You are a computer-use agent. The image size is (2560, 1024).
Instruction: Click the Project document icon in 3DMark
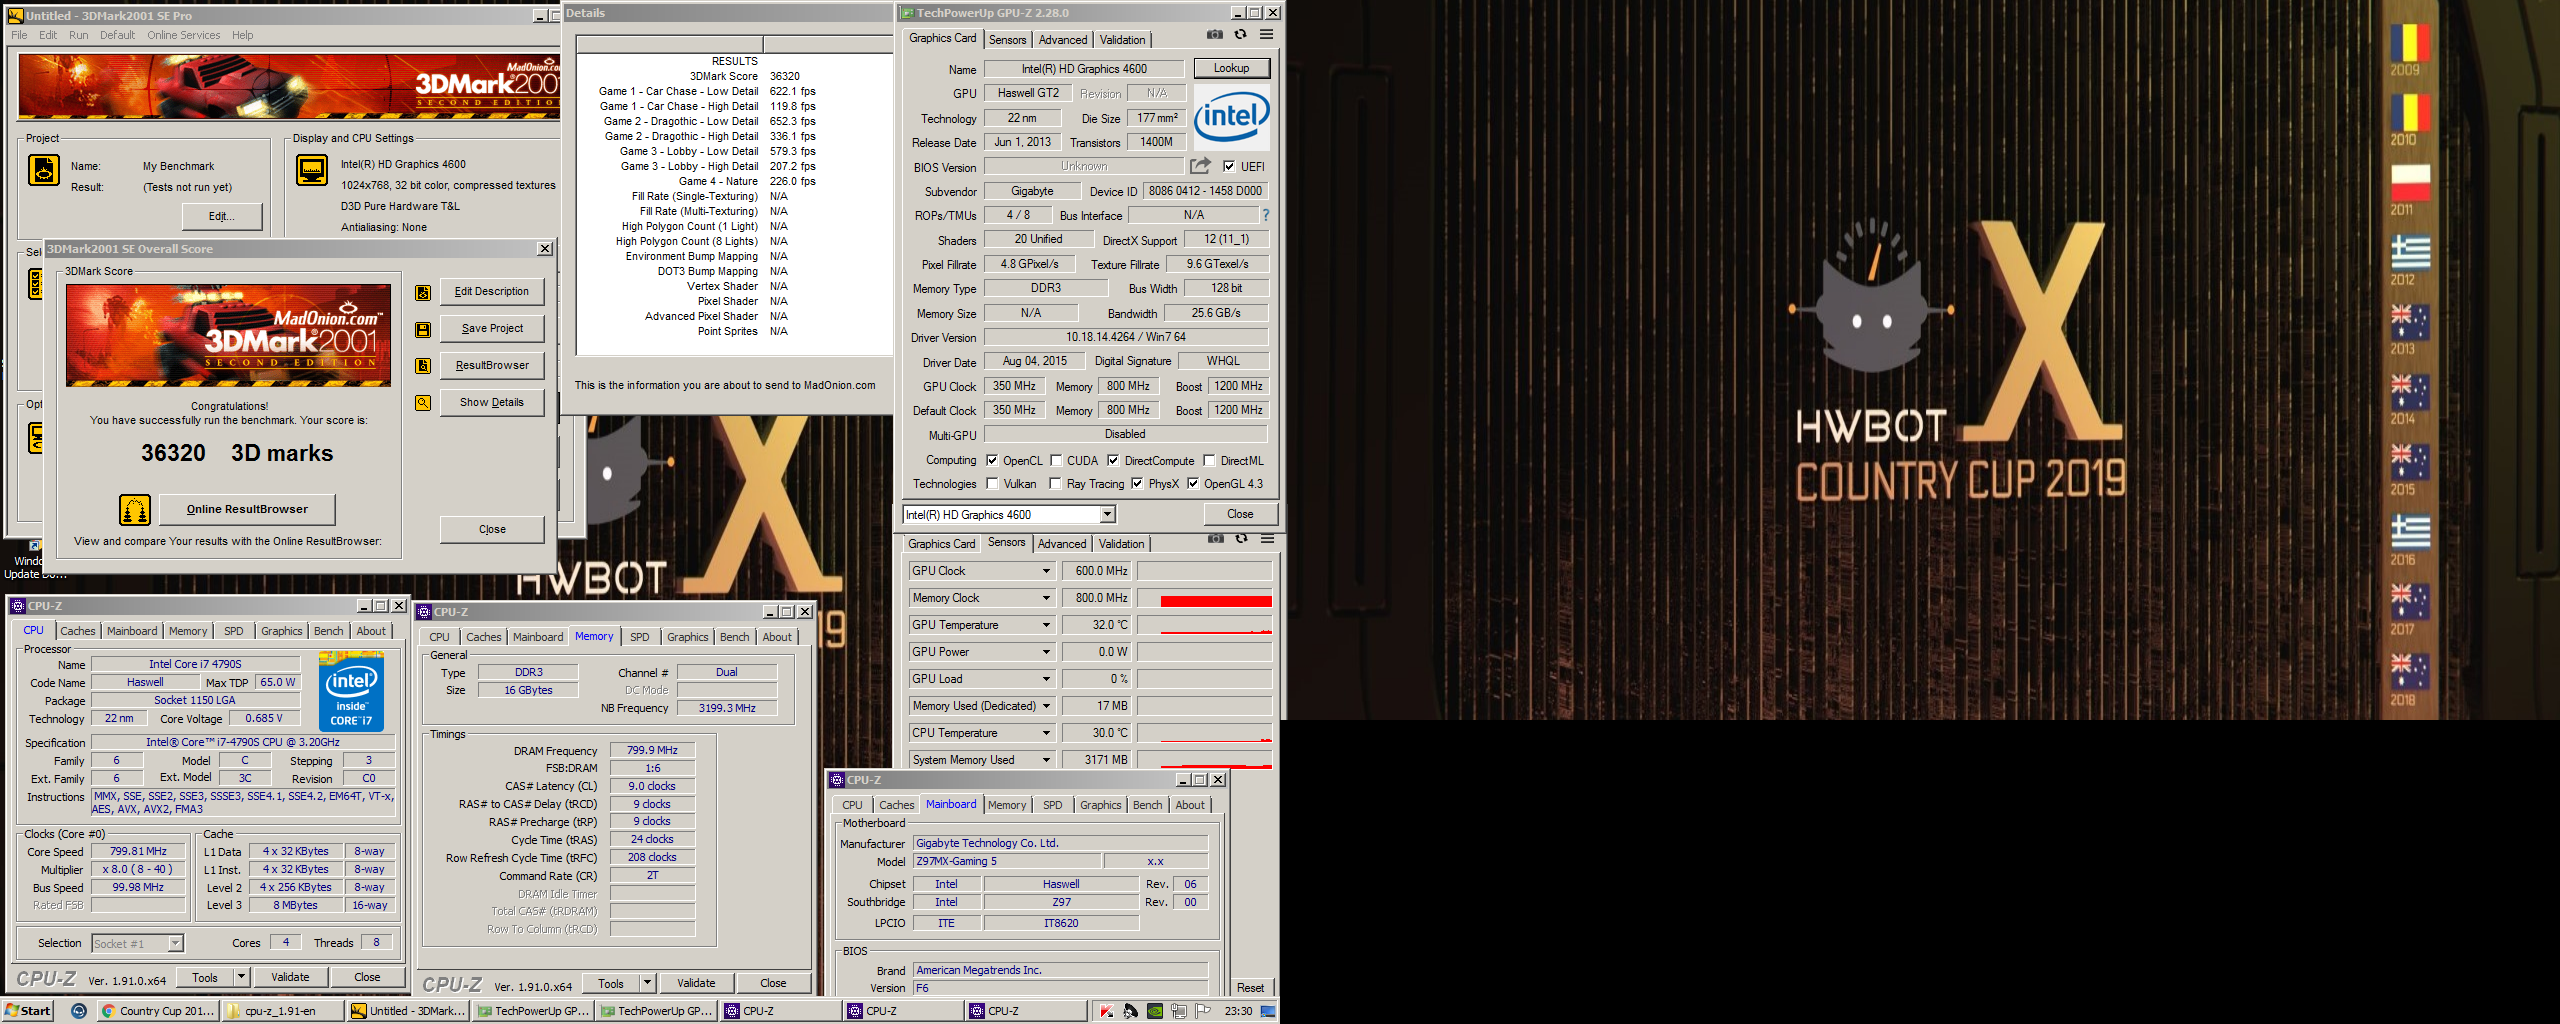44,170
